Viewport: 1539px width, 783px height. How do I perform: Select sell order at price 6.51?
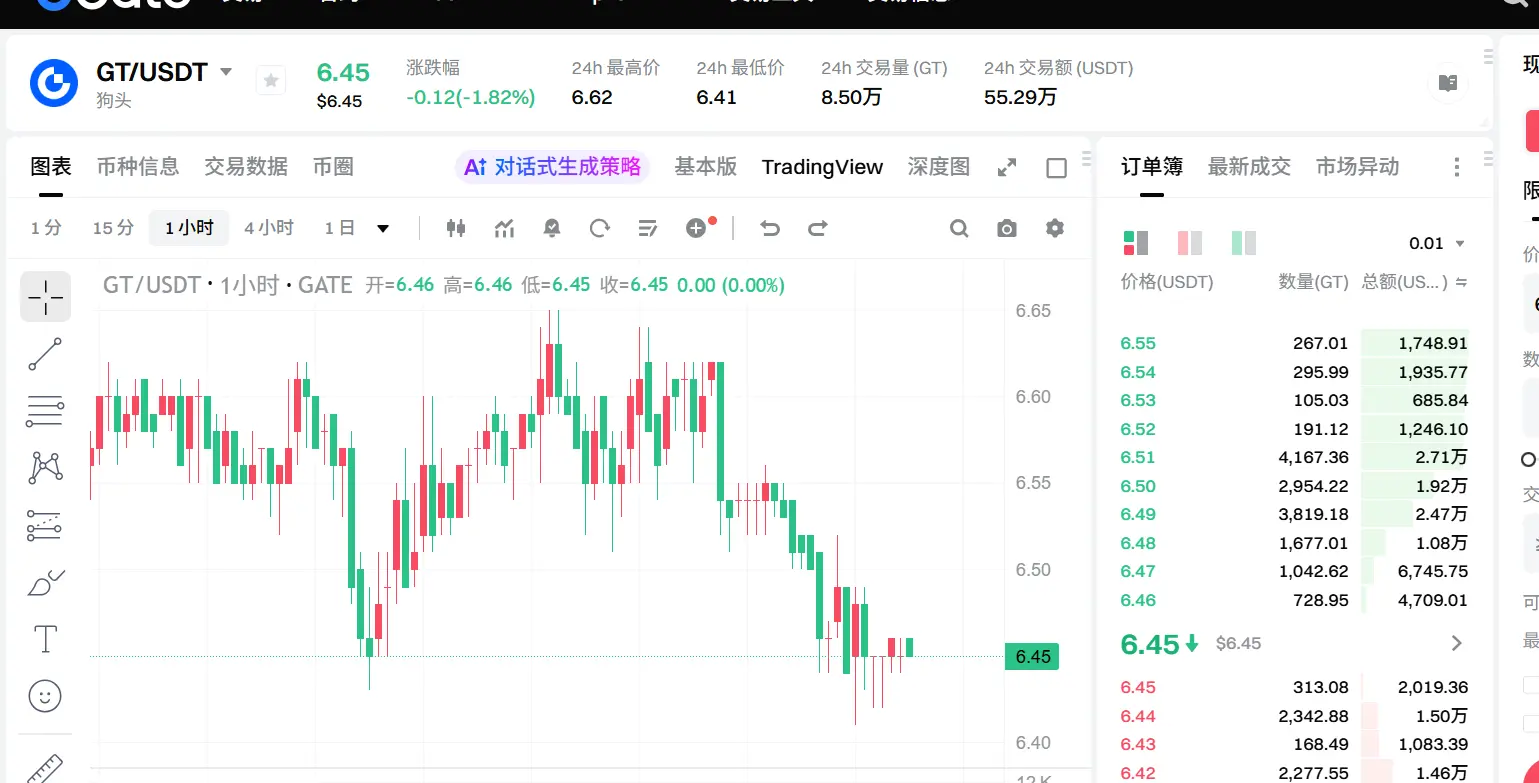pos(1294,457)
